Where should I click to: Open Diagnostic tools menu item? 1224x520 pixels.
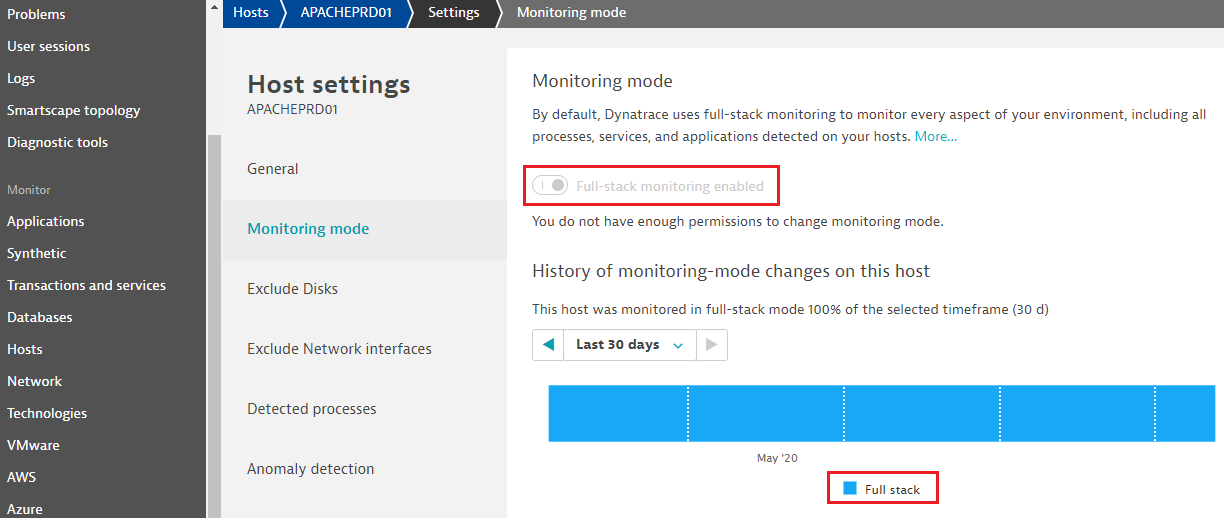57,142
